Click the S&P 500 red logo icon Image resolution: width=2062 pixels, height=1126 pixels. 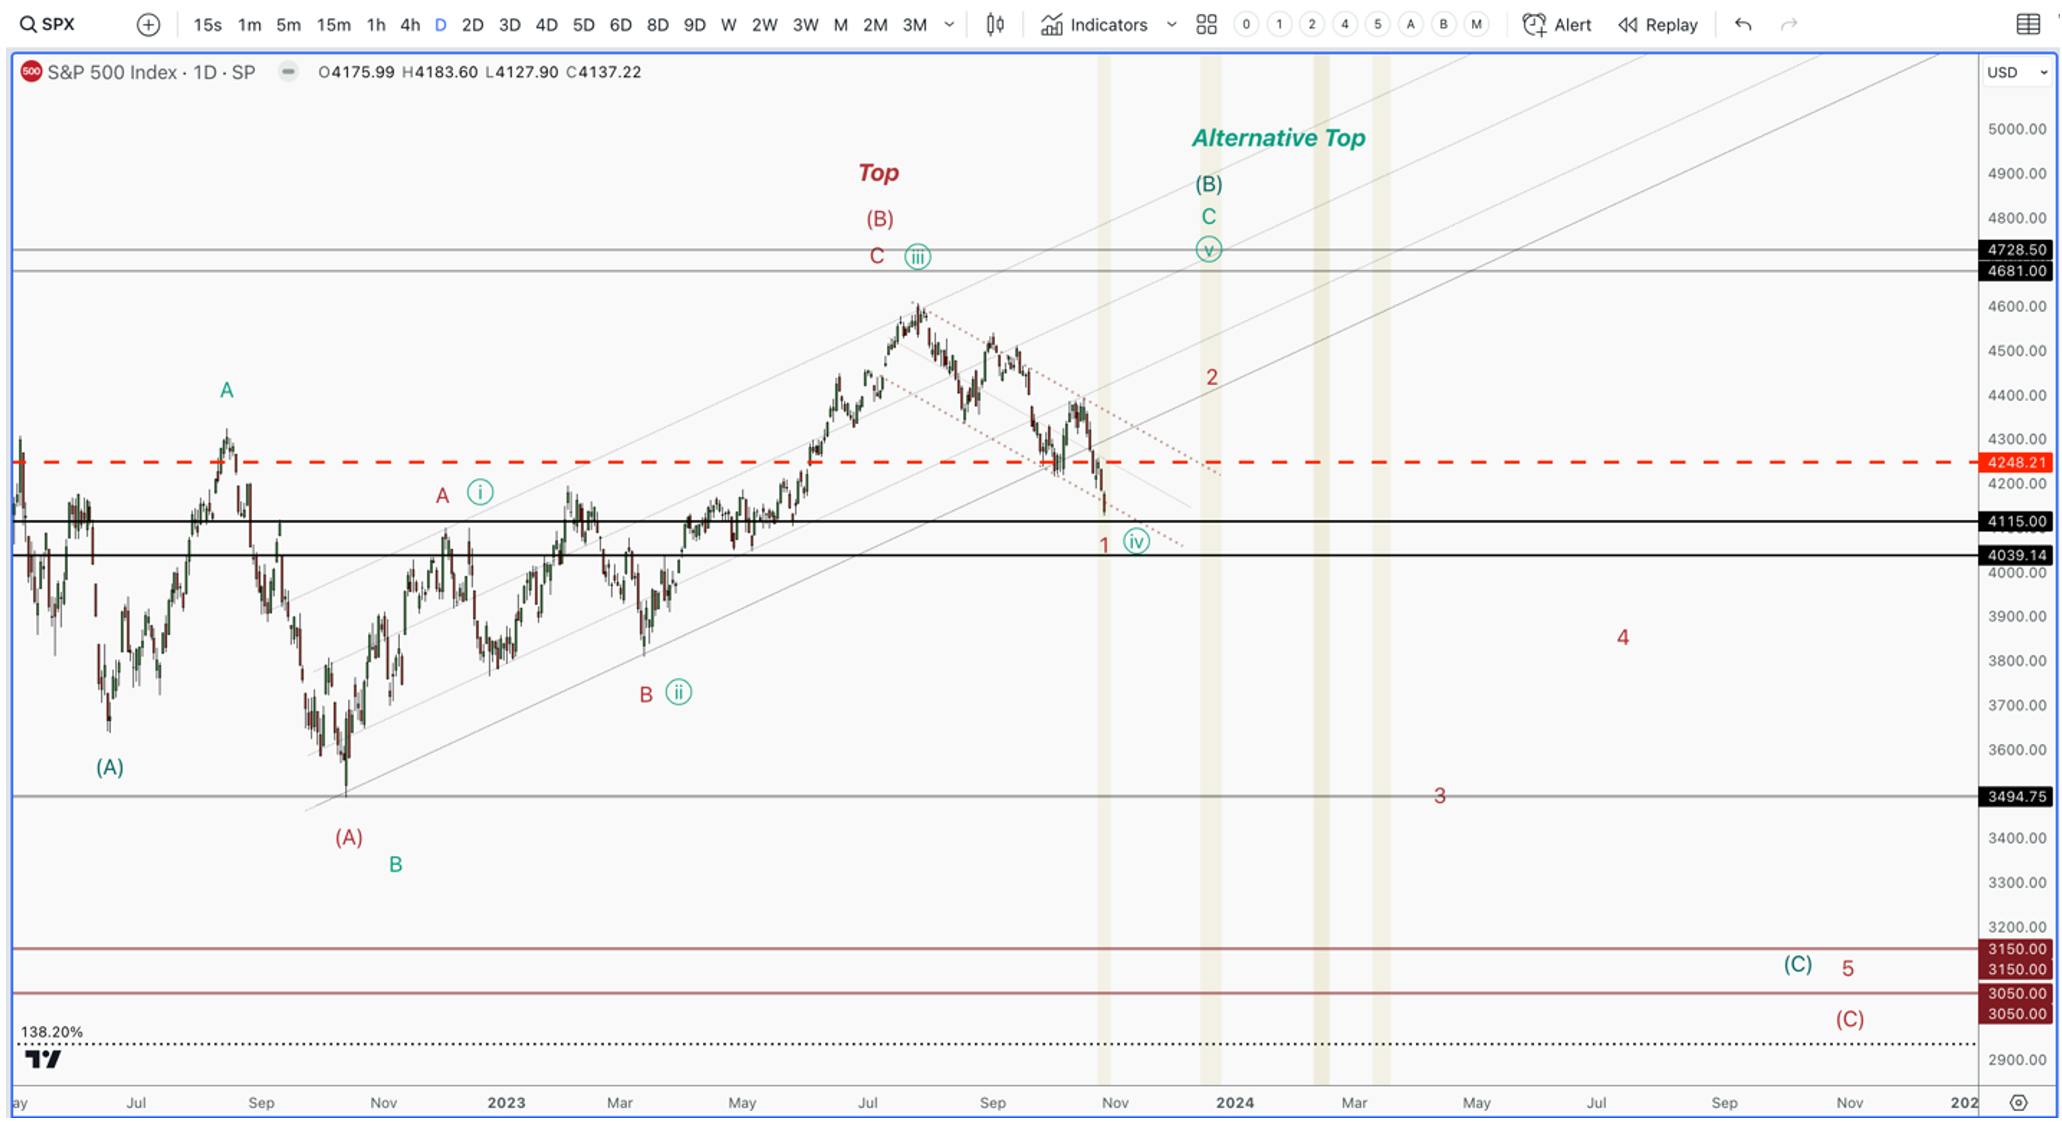click(31, 71)
